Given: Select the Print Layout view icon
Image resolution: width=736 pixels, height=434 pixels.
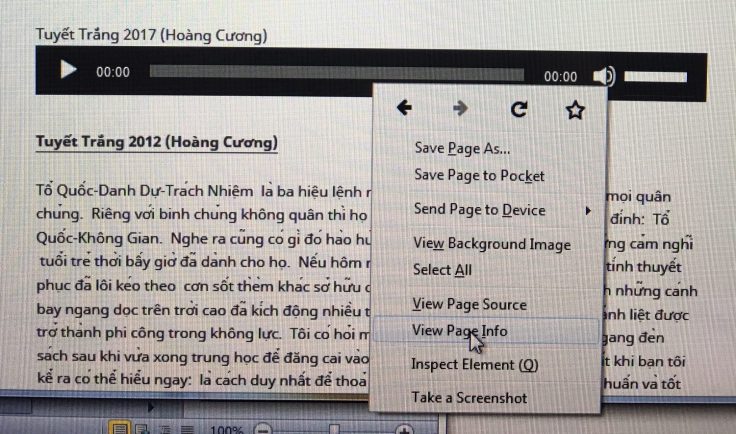Looking at the screenshot, I should 120,430.
